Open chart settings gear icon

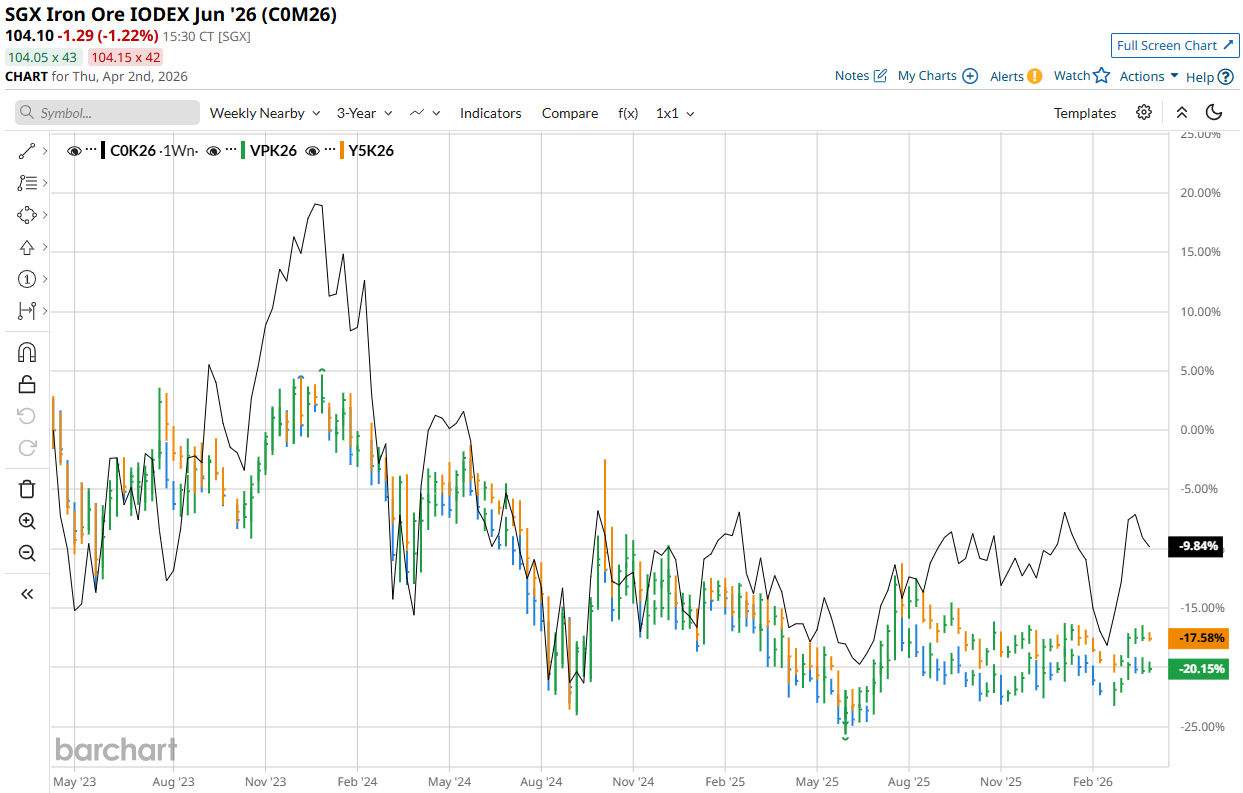(x=1144, y=113)
